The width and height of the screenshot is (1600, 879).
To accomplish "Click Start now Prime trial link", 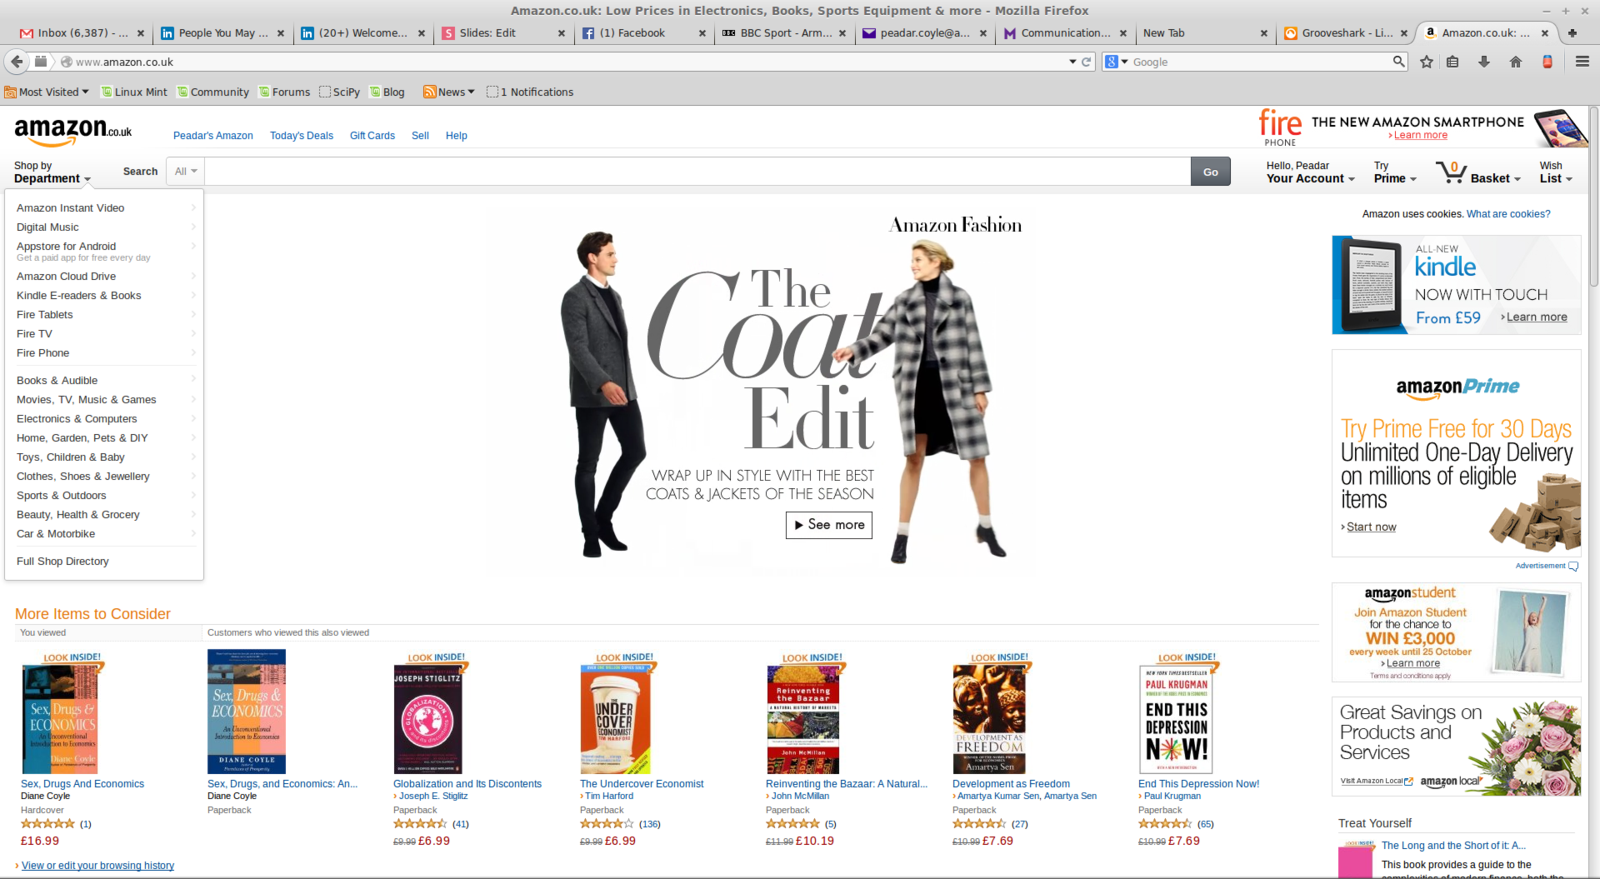I will [1371, 527].
